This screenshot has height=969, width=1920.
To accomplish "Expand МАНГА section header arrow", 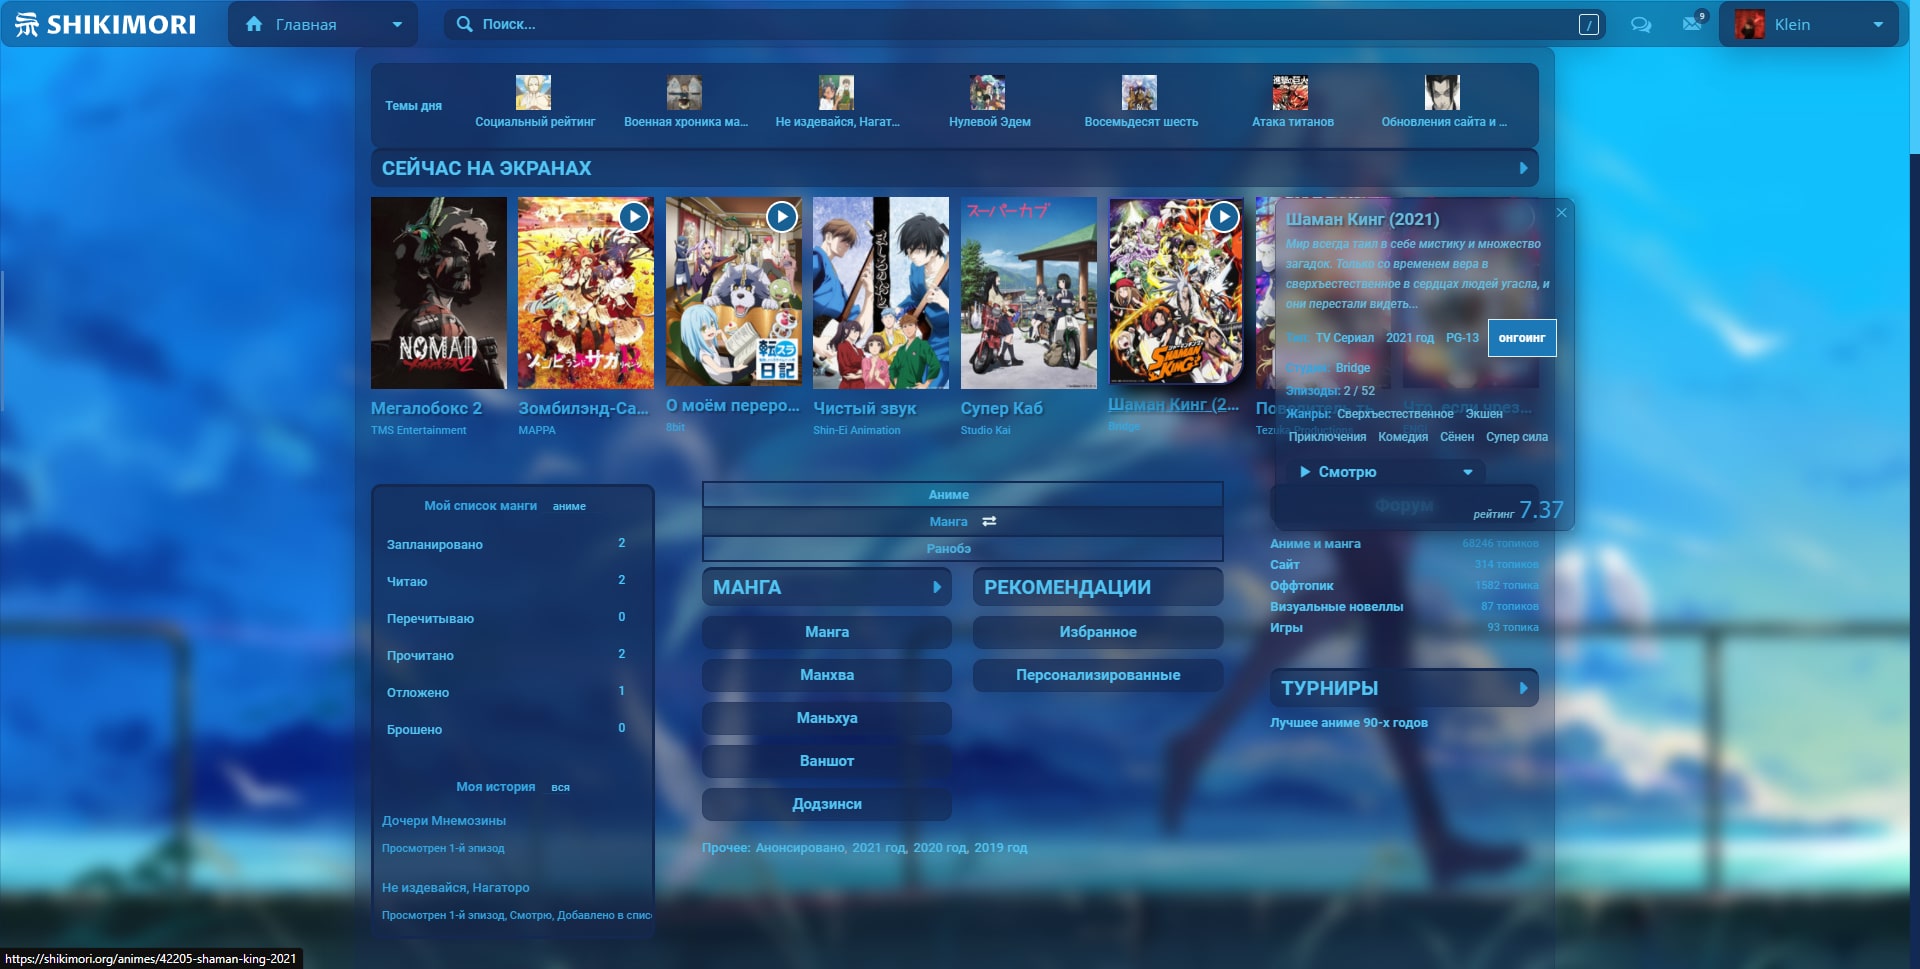I will pyautogui.click(x=937, y=587).
